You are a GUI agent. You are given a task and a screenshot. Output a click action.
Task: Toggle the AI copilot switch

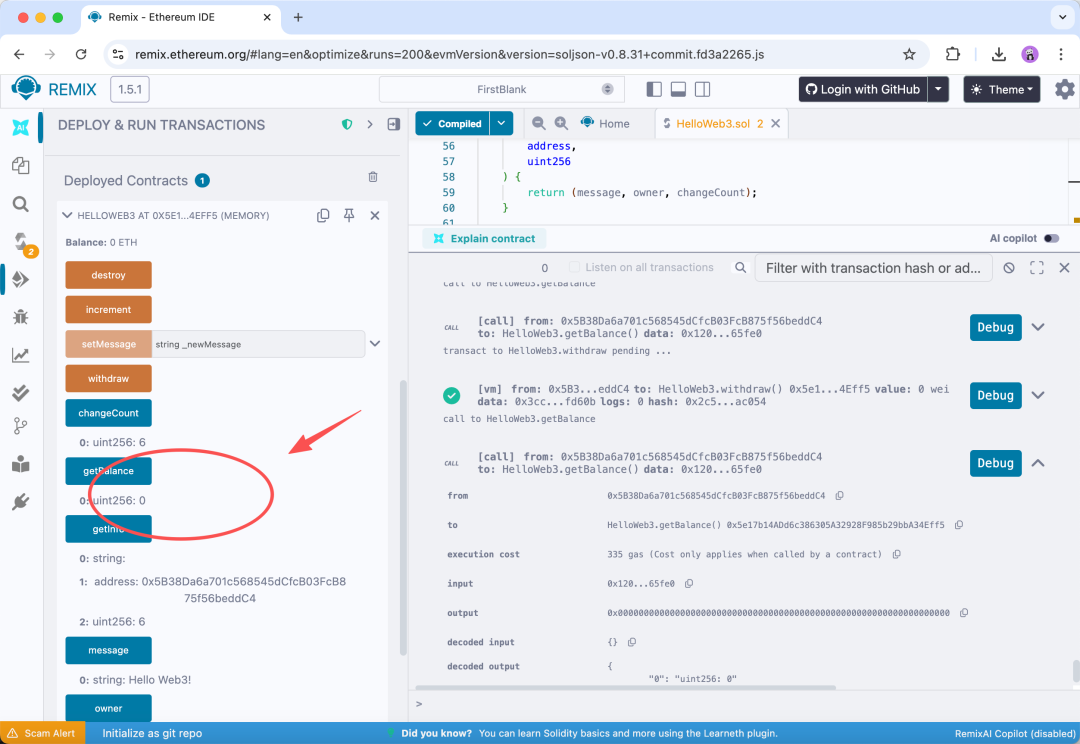pyautogui.click(x=1052, y=238)
